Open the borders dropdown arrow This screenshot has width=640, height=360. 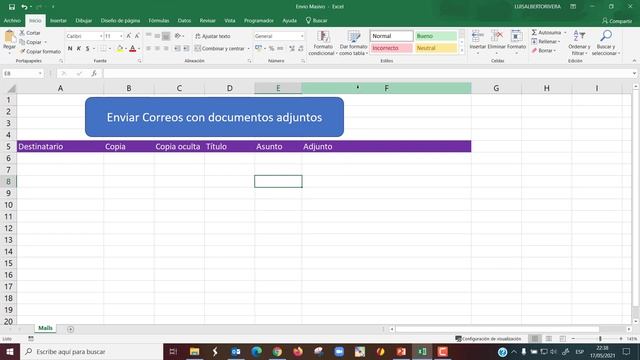point(110,49)
